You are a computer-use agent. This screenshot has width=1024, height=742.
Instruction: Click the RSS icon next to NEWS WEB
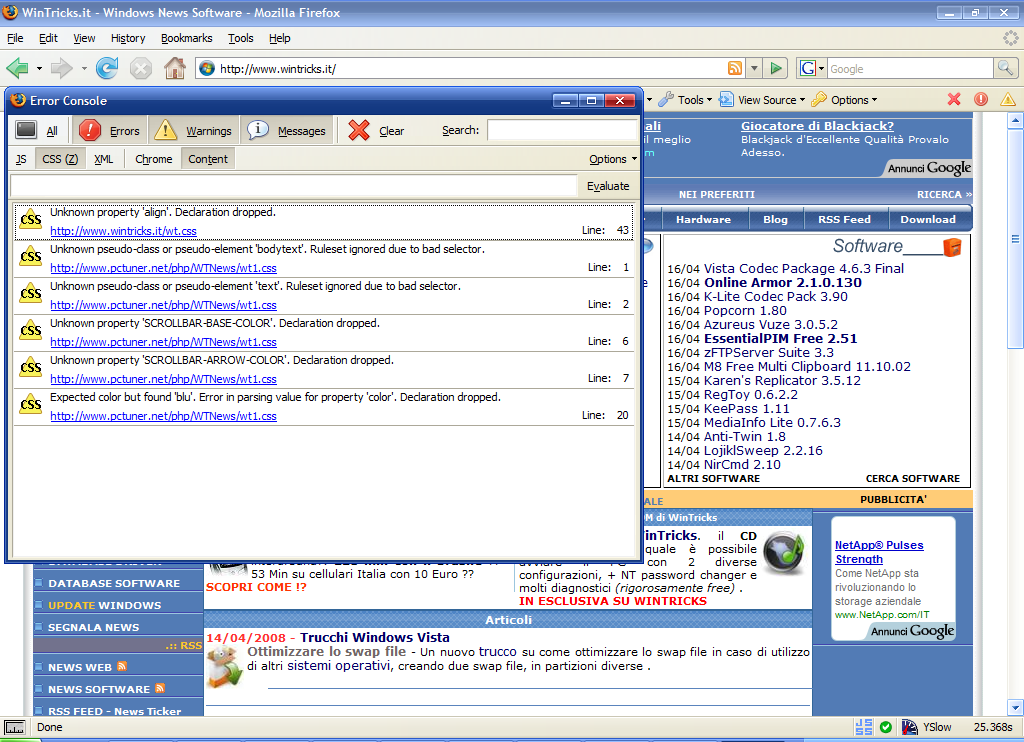[122, 666]
